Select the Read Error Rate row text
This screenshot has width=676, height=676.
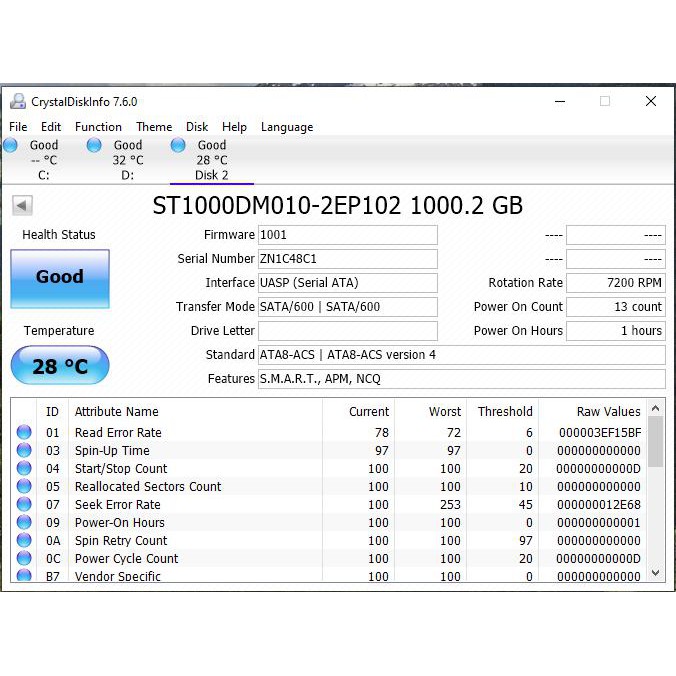tap(118, 432)
